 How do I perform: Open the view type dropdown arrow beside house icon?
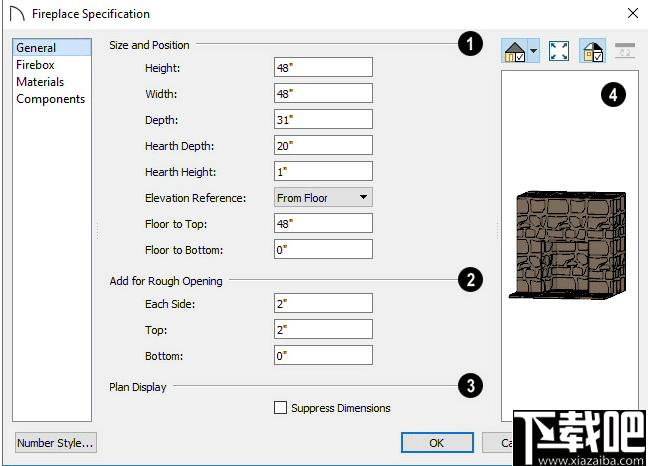pos(534,51)
